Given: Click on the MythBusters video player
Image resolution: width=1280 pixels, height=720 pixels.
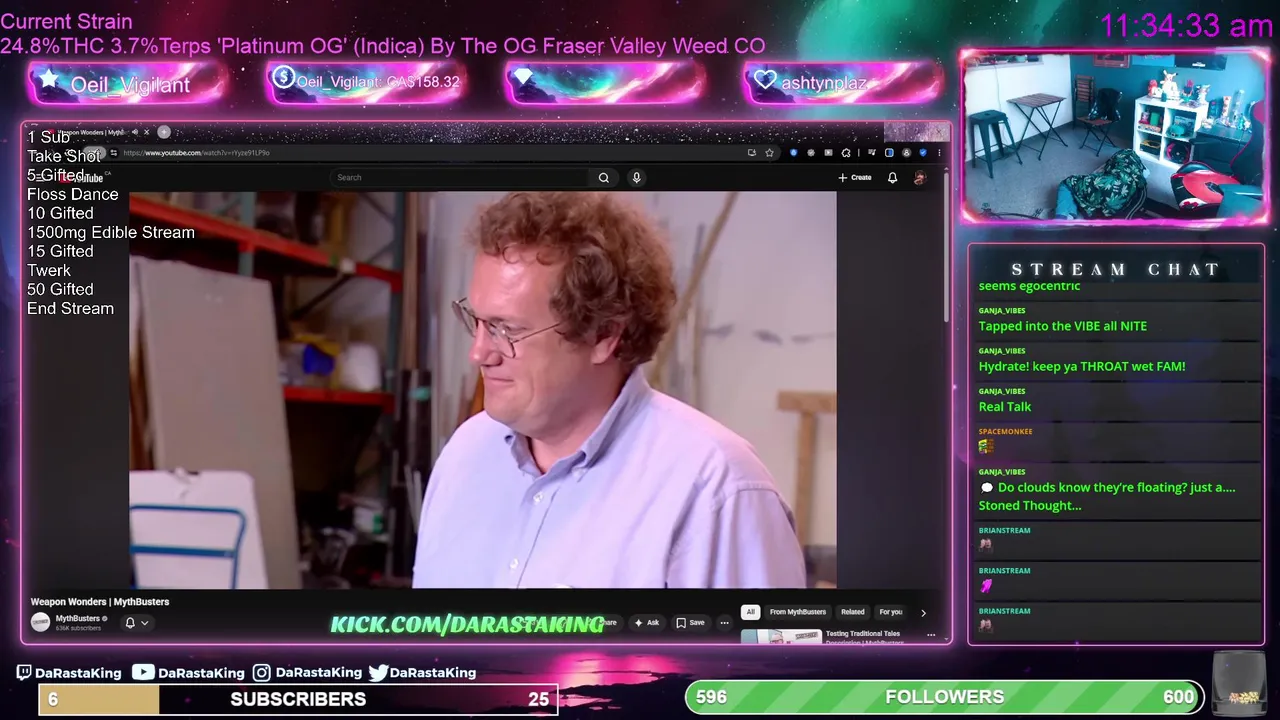Looking at the screenshot, I should point(482,390).
